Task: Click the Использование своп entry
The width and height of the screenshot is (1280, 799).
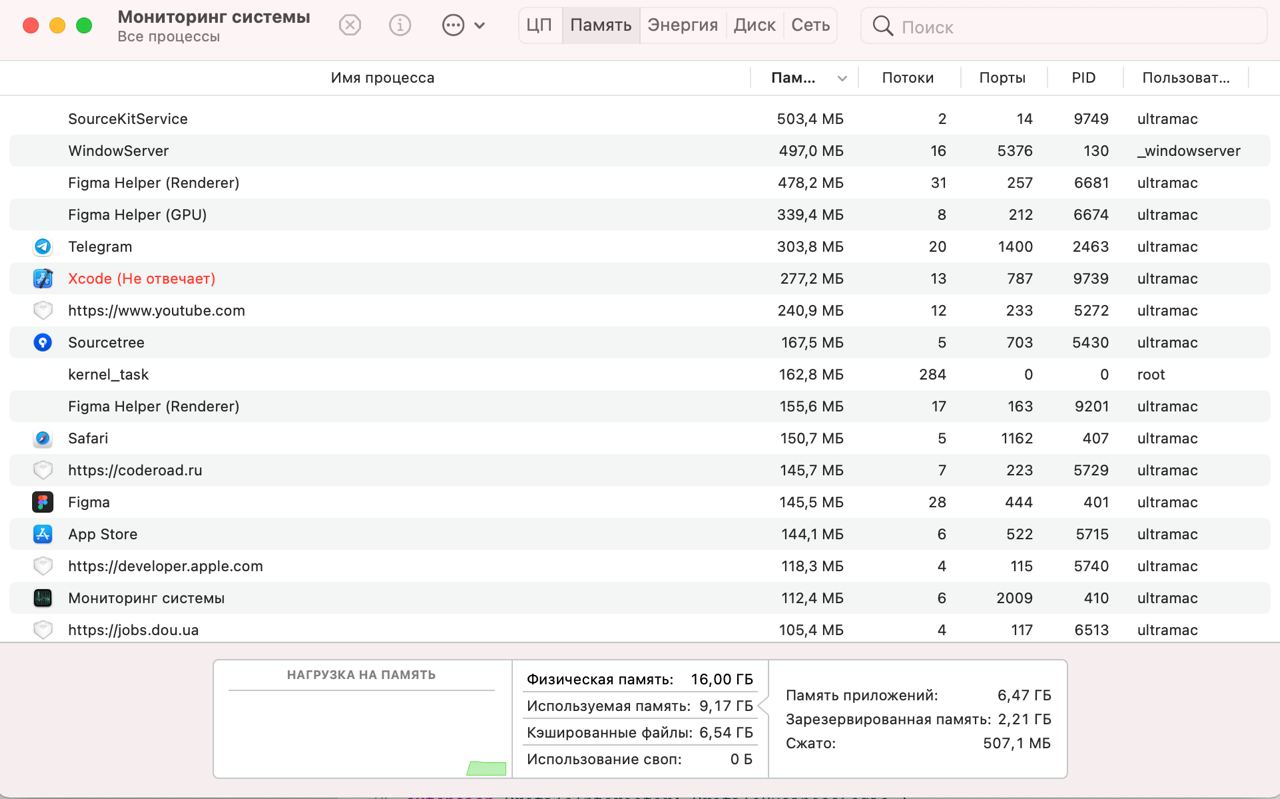Action: [x=640, y=759]
